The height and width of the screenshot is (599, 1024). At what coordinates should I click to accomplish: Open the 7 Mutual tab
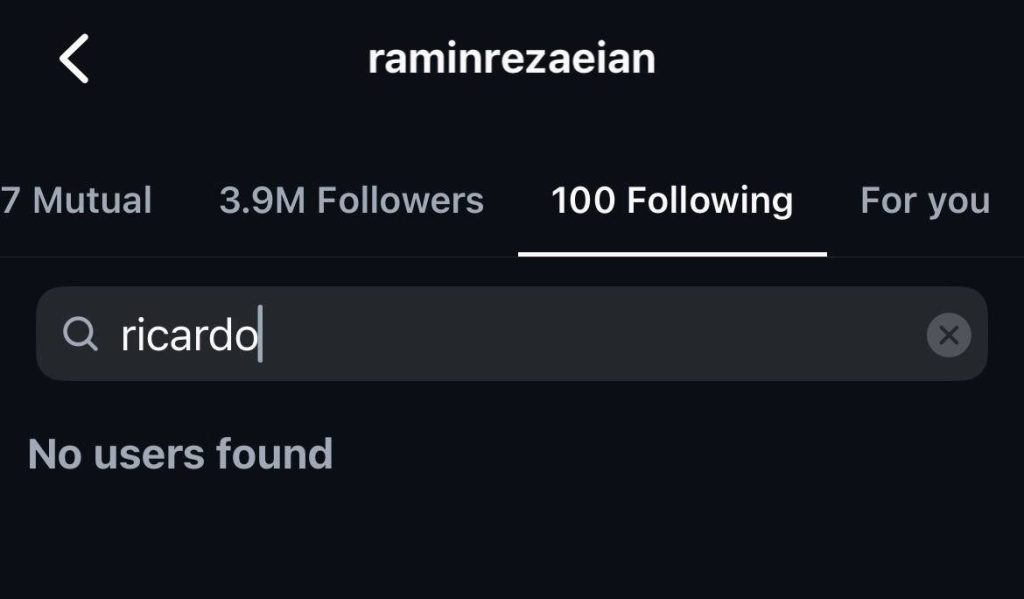pyautogui.click(x=76, y=201)
